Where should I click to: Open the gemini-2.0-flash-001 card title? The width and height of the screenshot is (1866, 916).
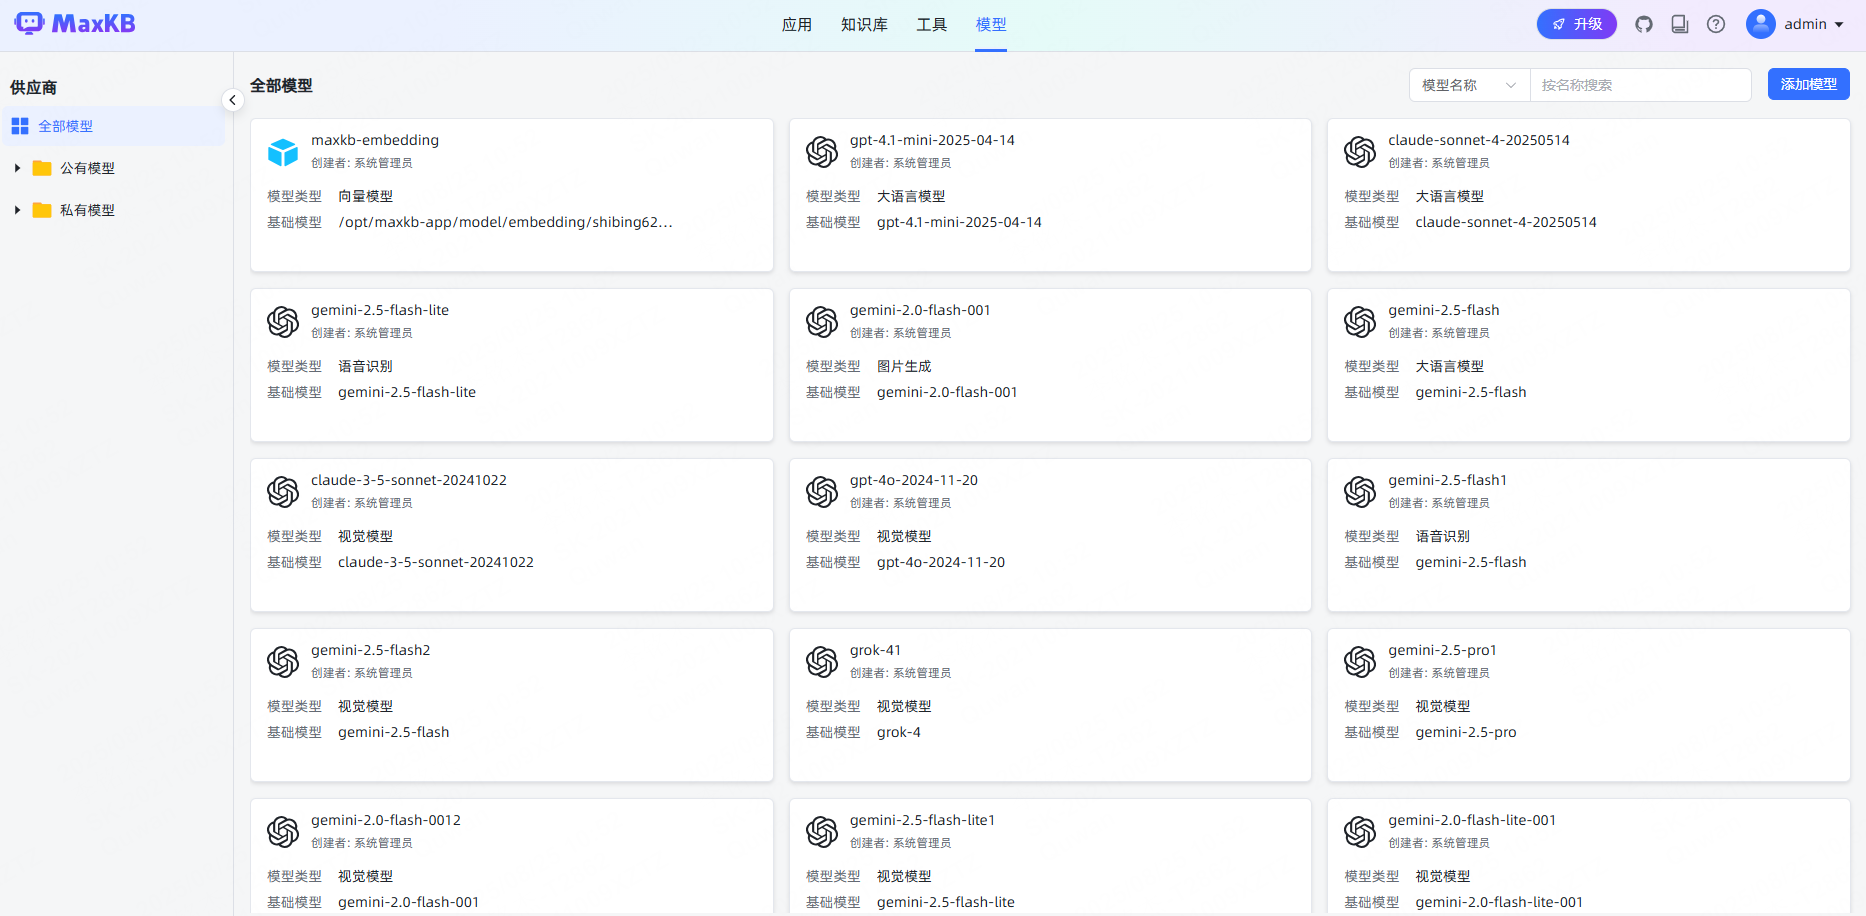pos(920,310)
